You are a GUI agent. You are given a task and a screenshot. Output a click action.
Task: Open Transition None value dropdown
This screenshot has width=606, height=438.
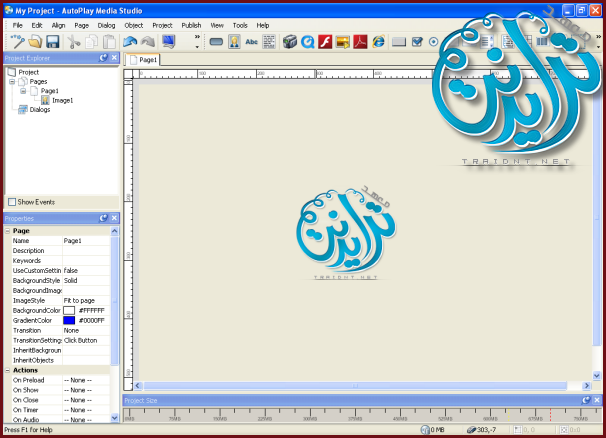(86, 330)
